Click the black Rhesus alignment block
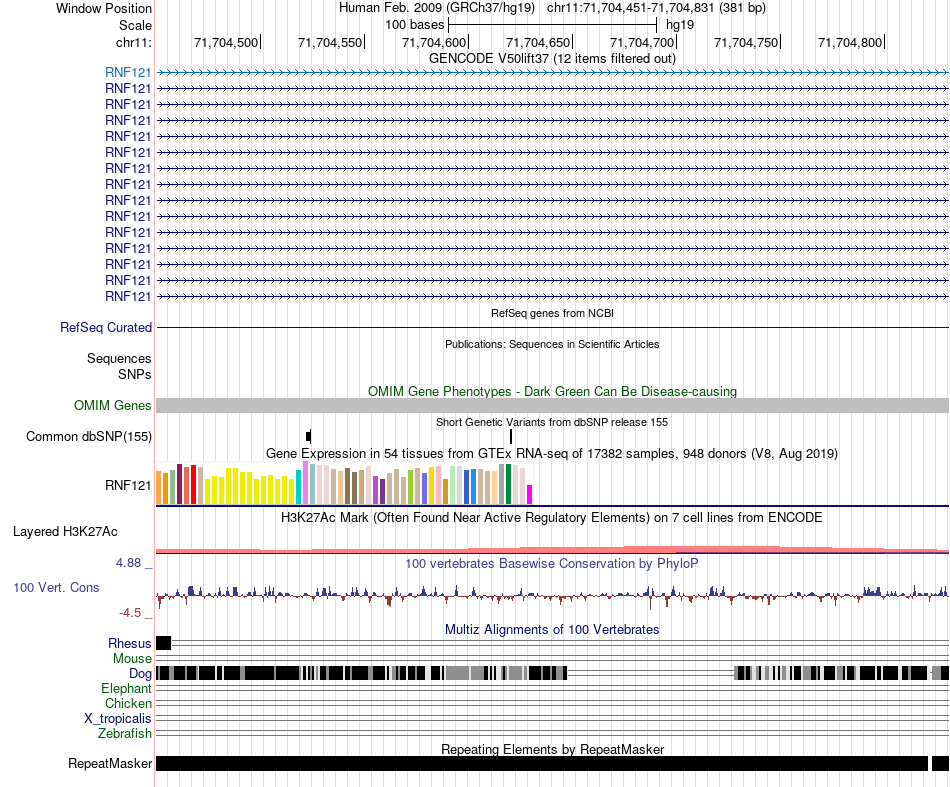950x787 pixels. point(164,643)
